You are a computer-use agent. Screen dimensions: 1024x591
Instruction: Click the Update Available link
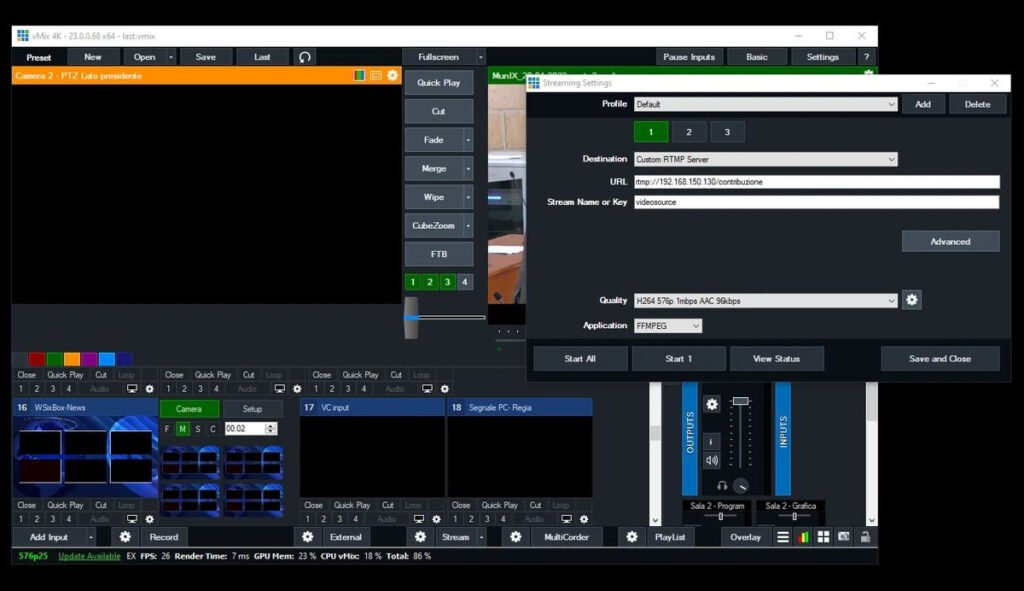[89, 556]
